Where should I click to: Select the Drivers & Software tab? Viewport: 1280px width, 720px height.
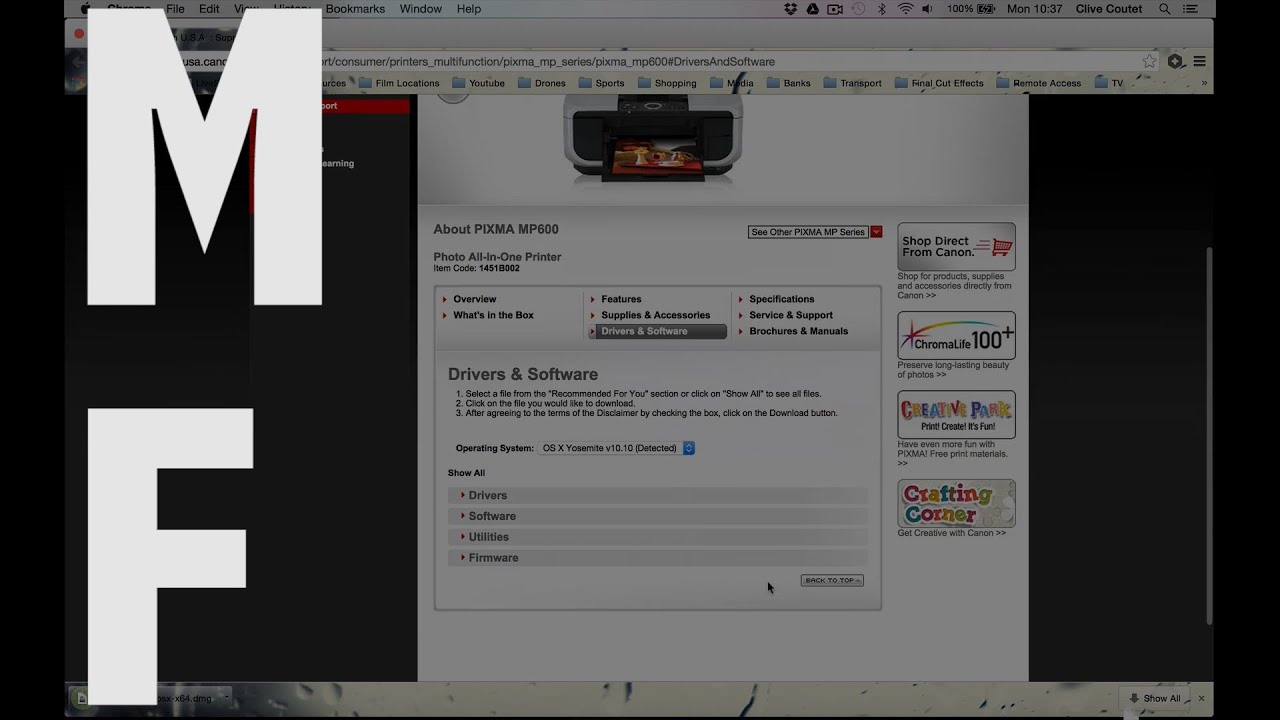[657, 331]
